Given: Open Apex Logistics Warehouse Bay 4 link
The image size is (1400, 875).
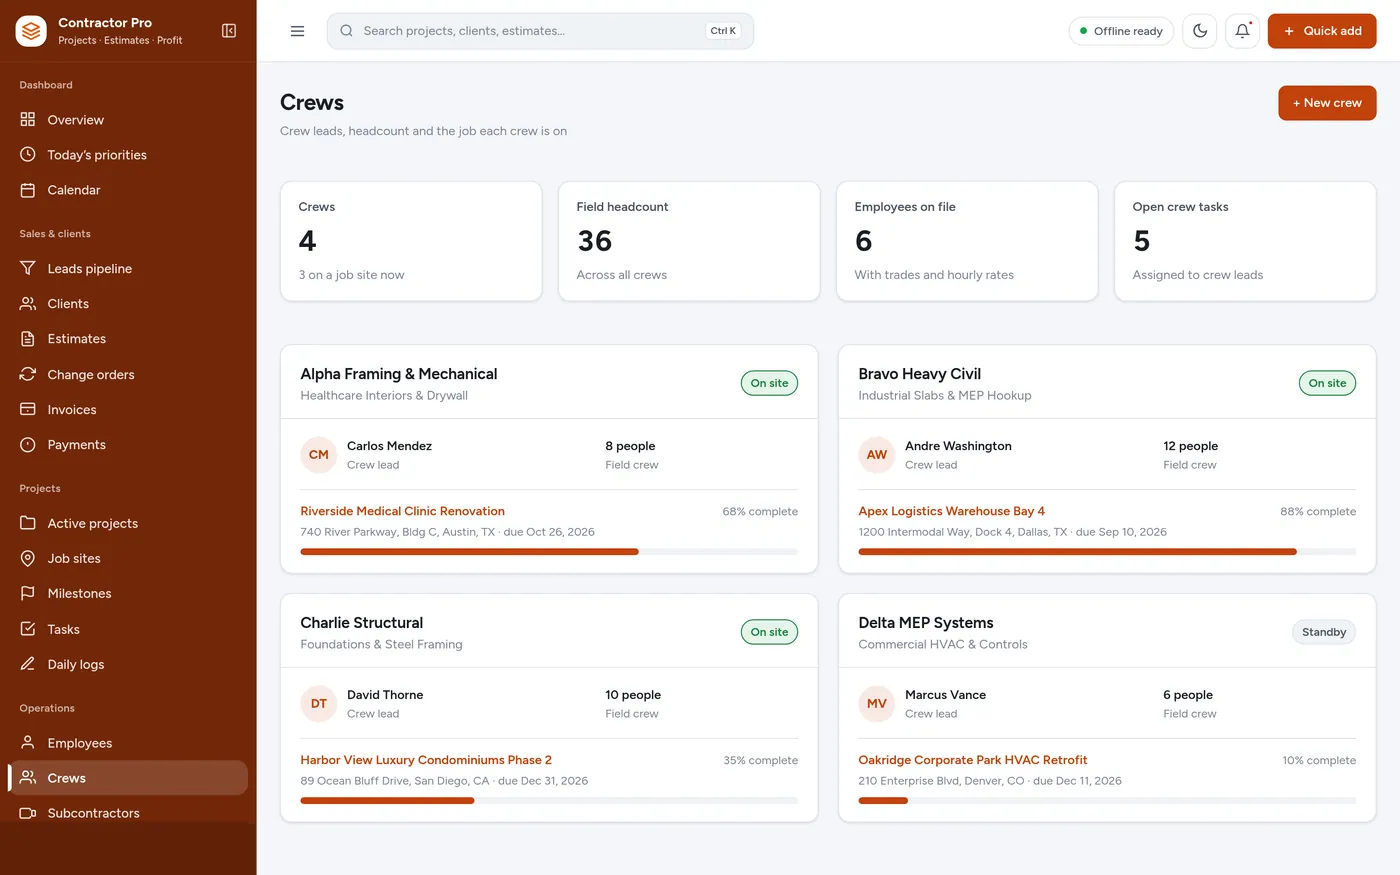Looking at the screenshot, I should (951, 511).
